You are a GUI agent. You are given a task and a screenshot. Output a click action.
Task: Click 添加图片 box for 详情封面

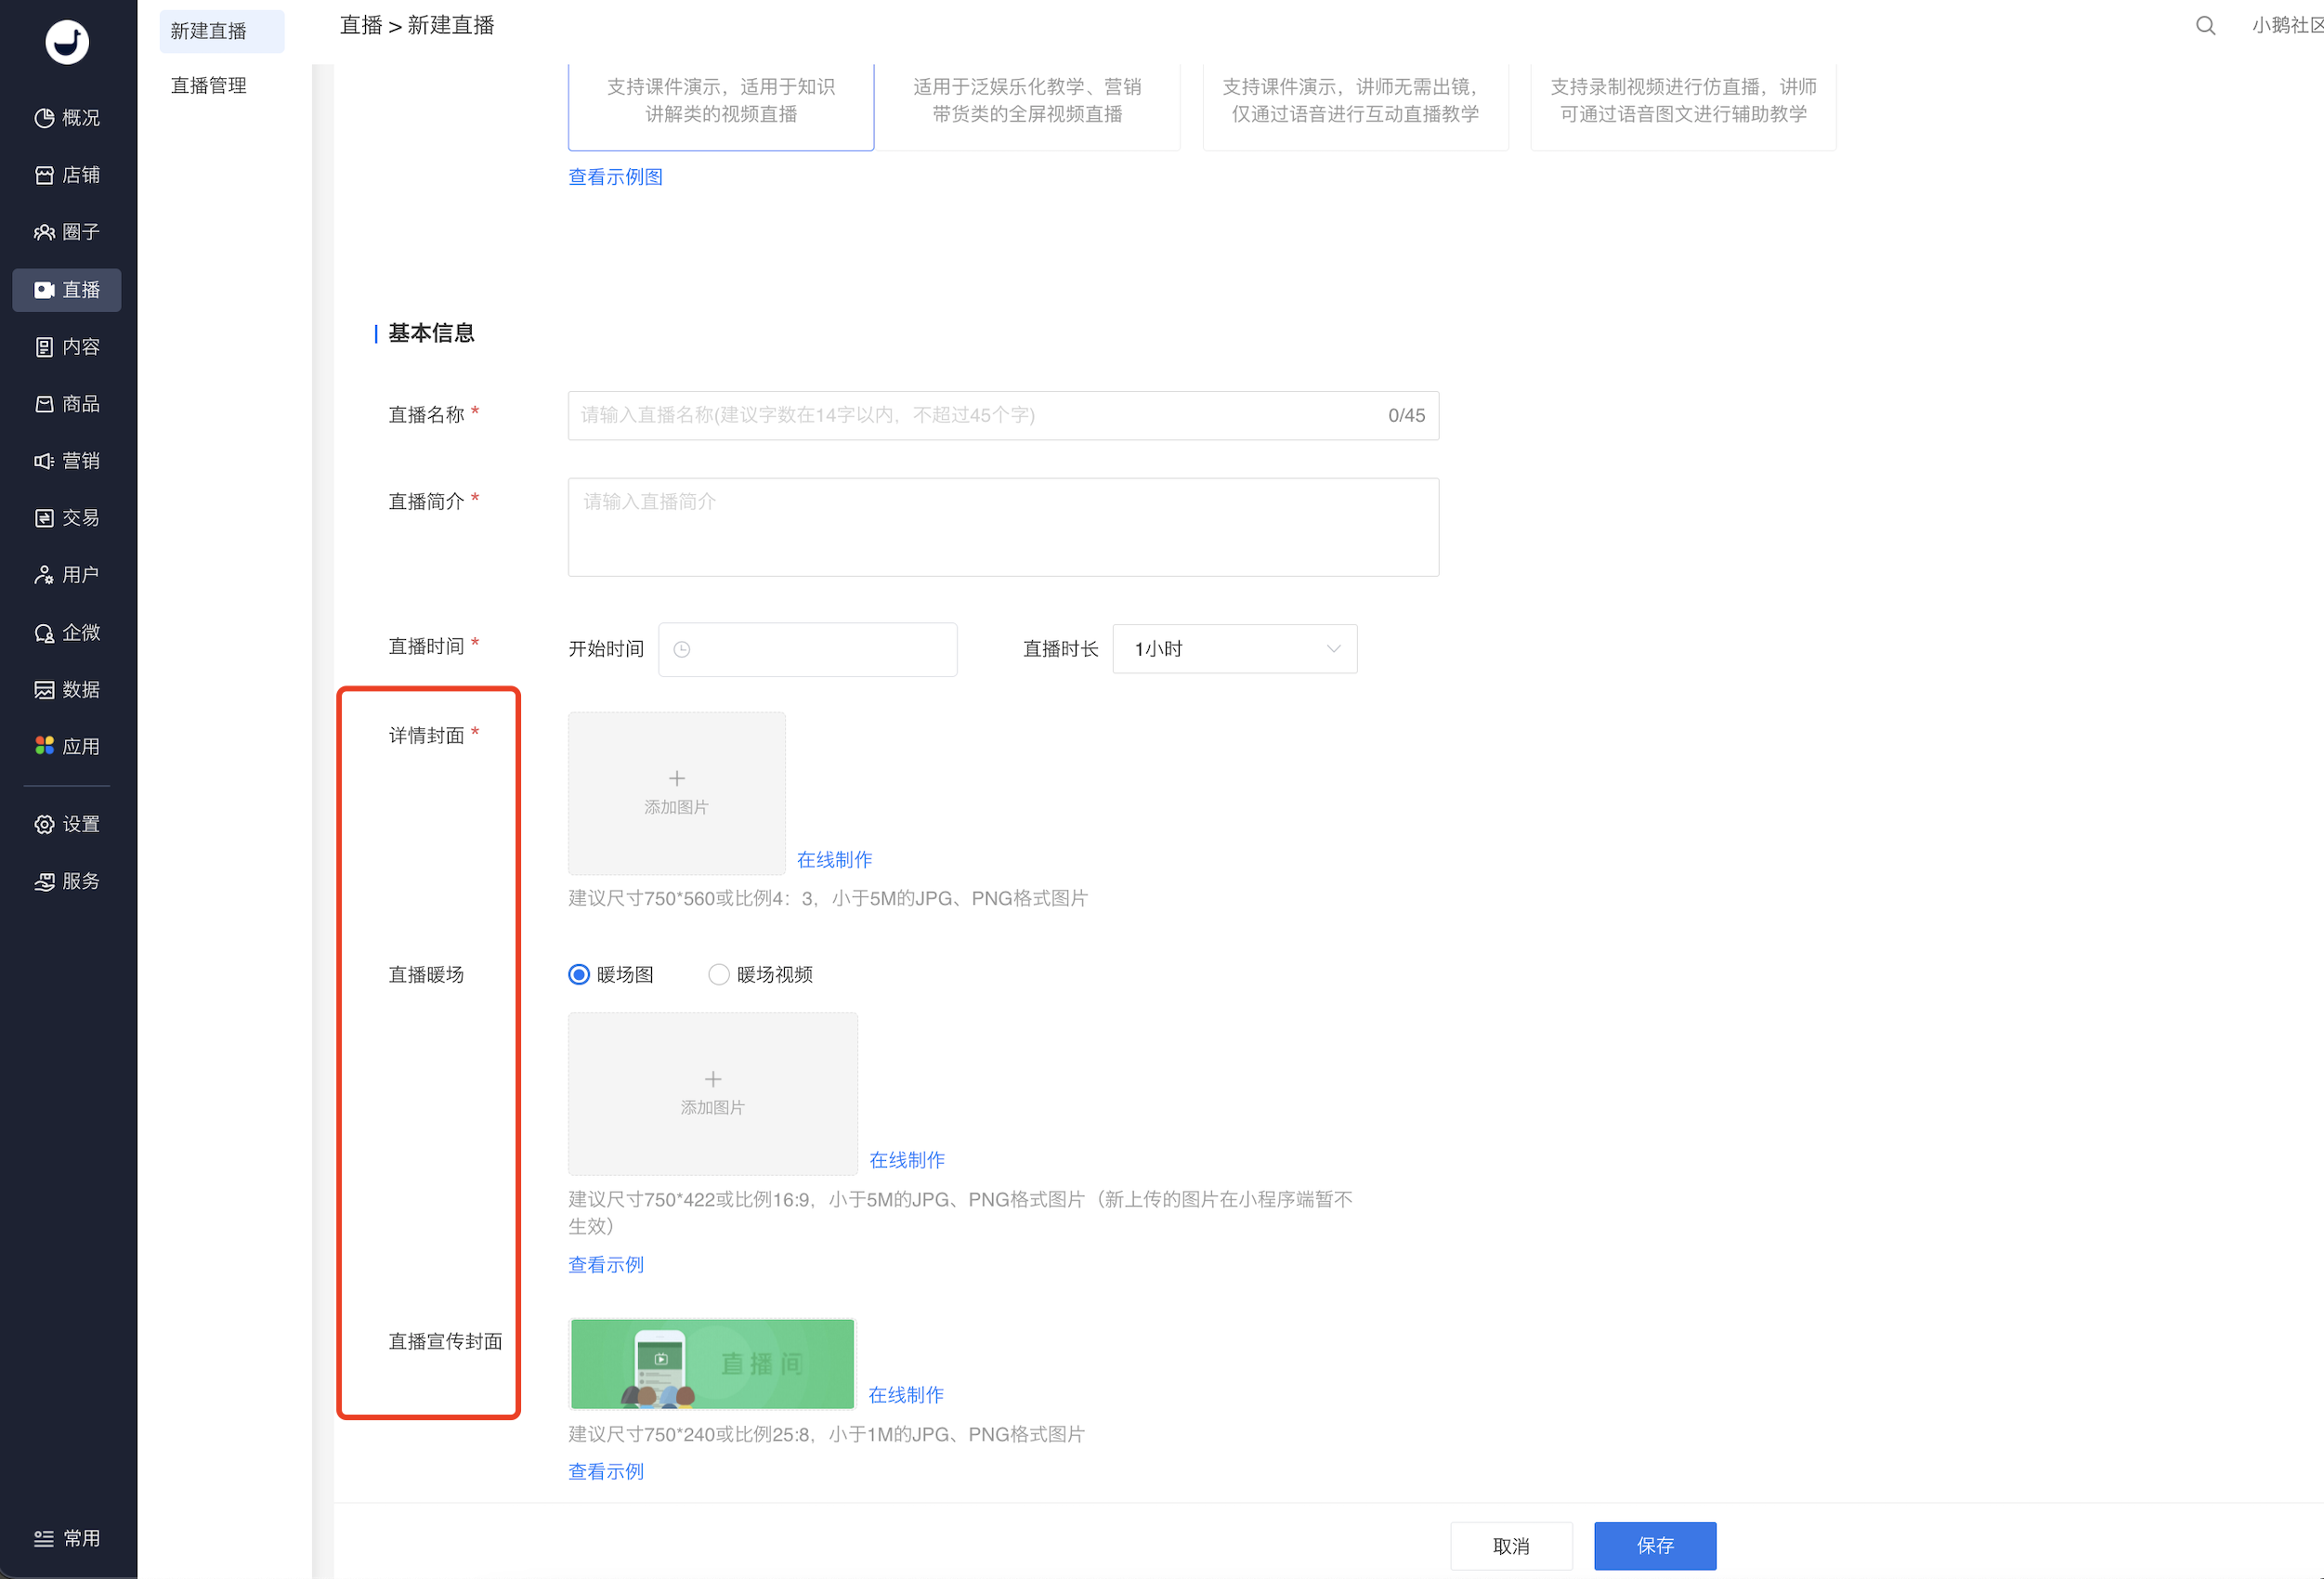pyautogui.click(x=677, y=793)
